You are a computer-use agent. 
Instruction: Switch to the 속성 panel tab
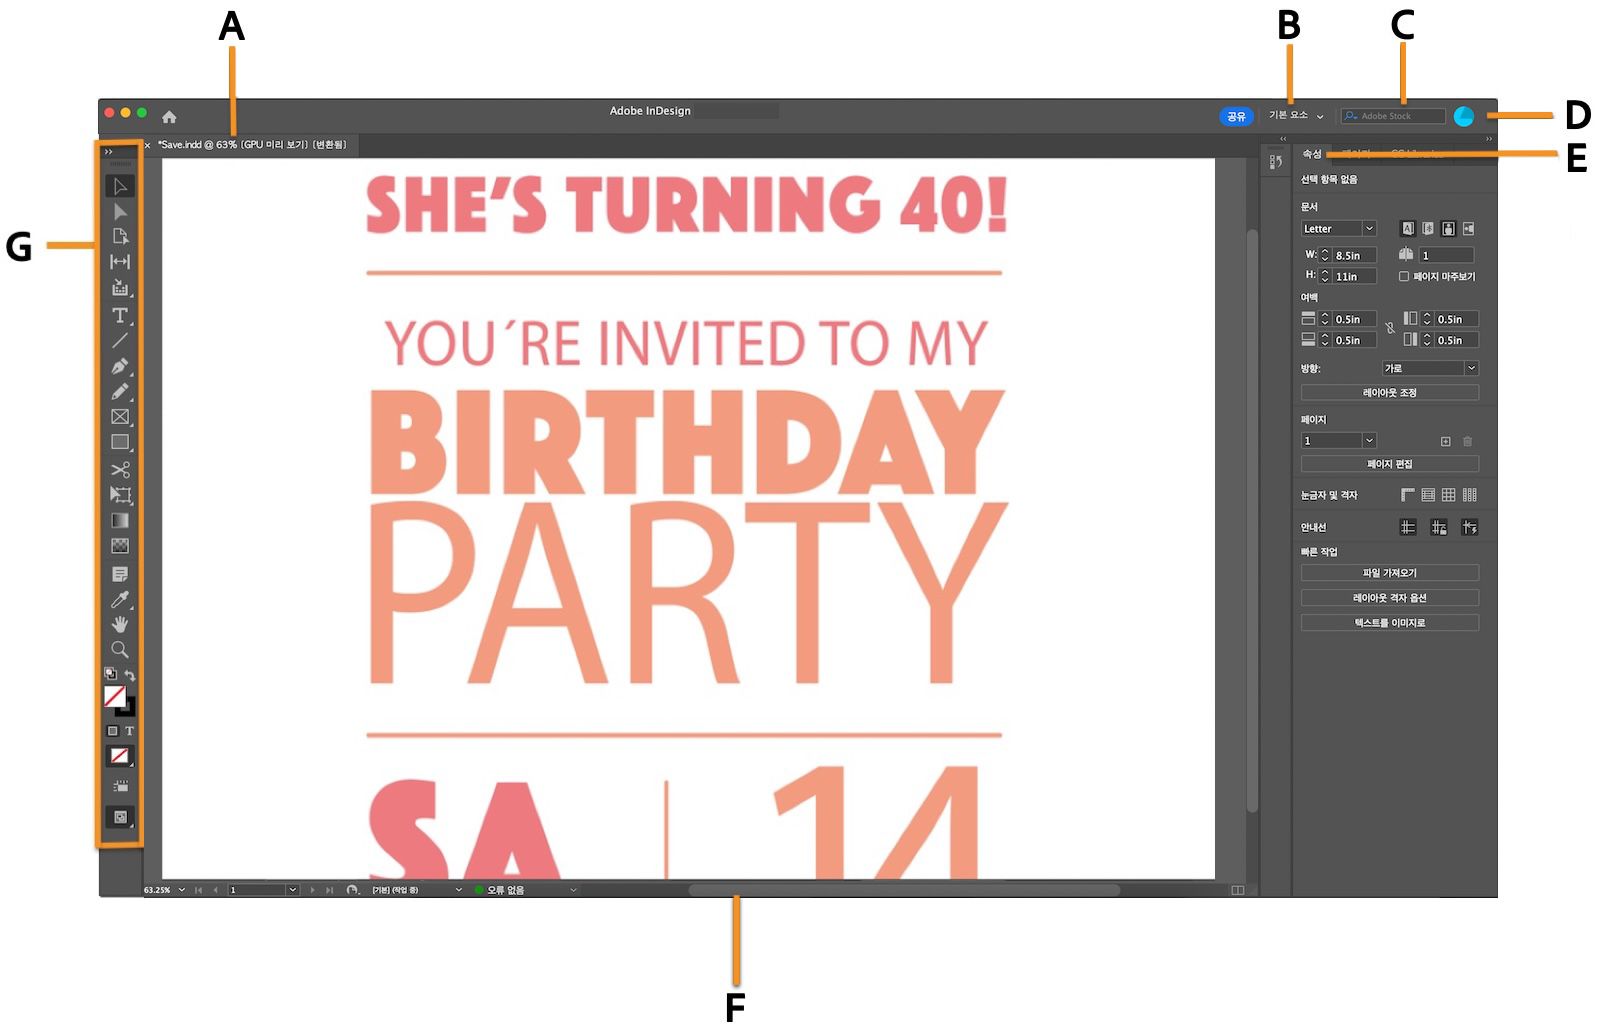1312,154
